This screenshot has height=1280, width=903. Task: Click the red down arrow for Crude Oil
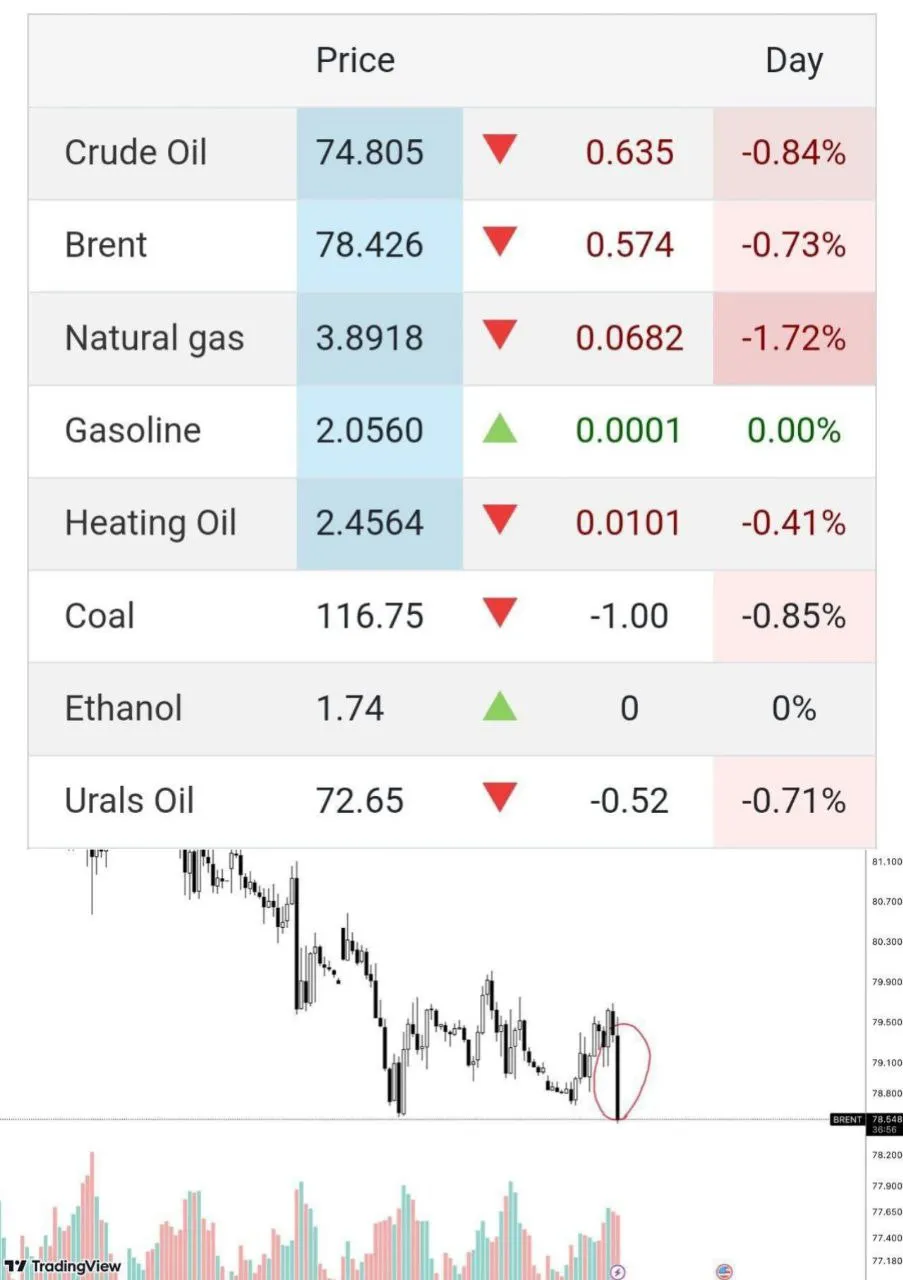click(499, 151)
